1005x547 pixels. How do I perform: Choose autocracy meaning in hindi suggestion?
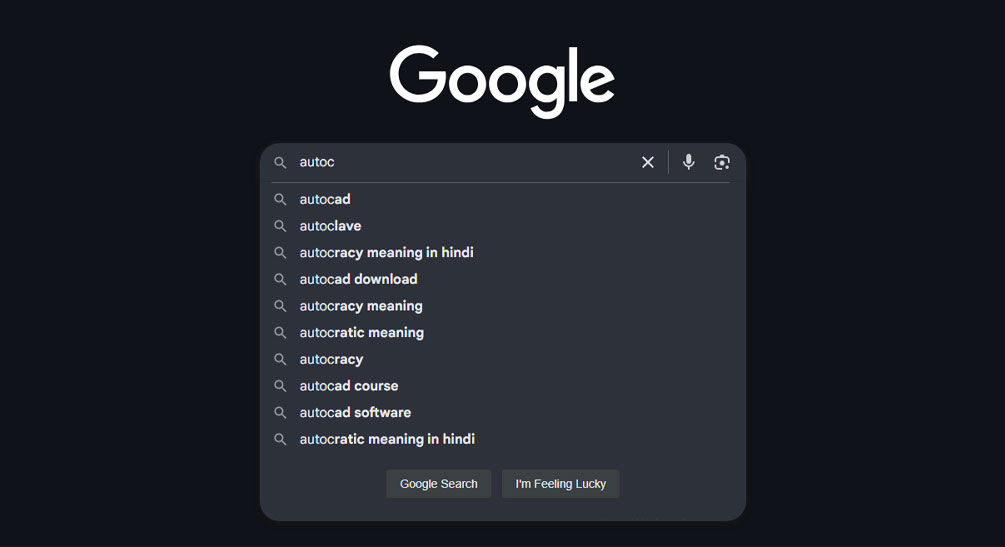coord(502,253)
